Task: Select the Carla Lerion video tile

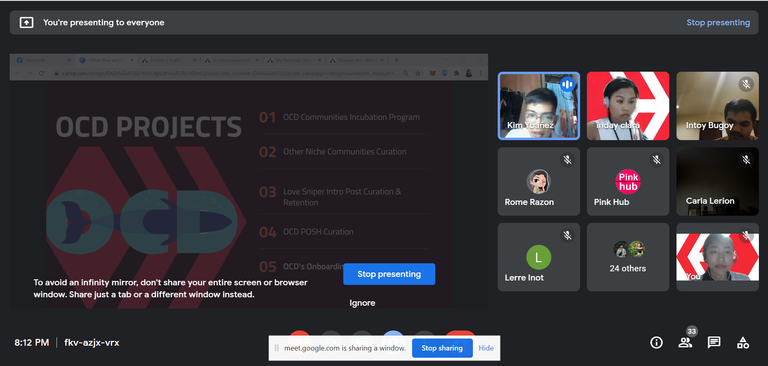Action: (x=717, y=181)
